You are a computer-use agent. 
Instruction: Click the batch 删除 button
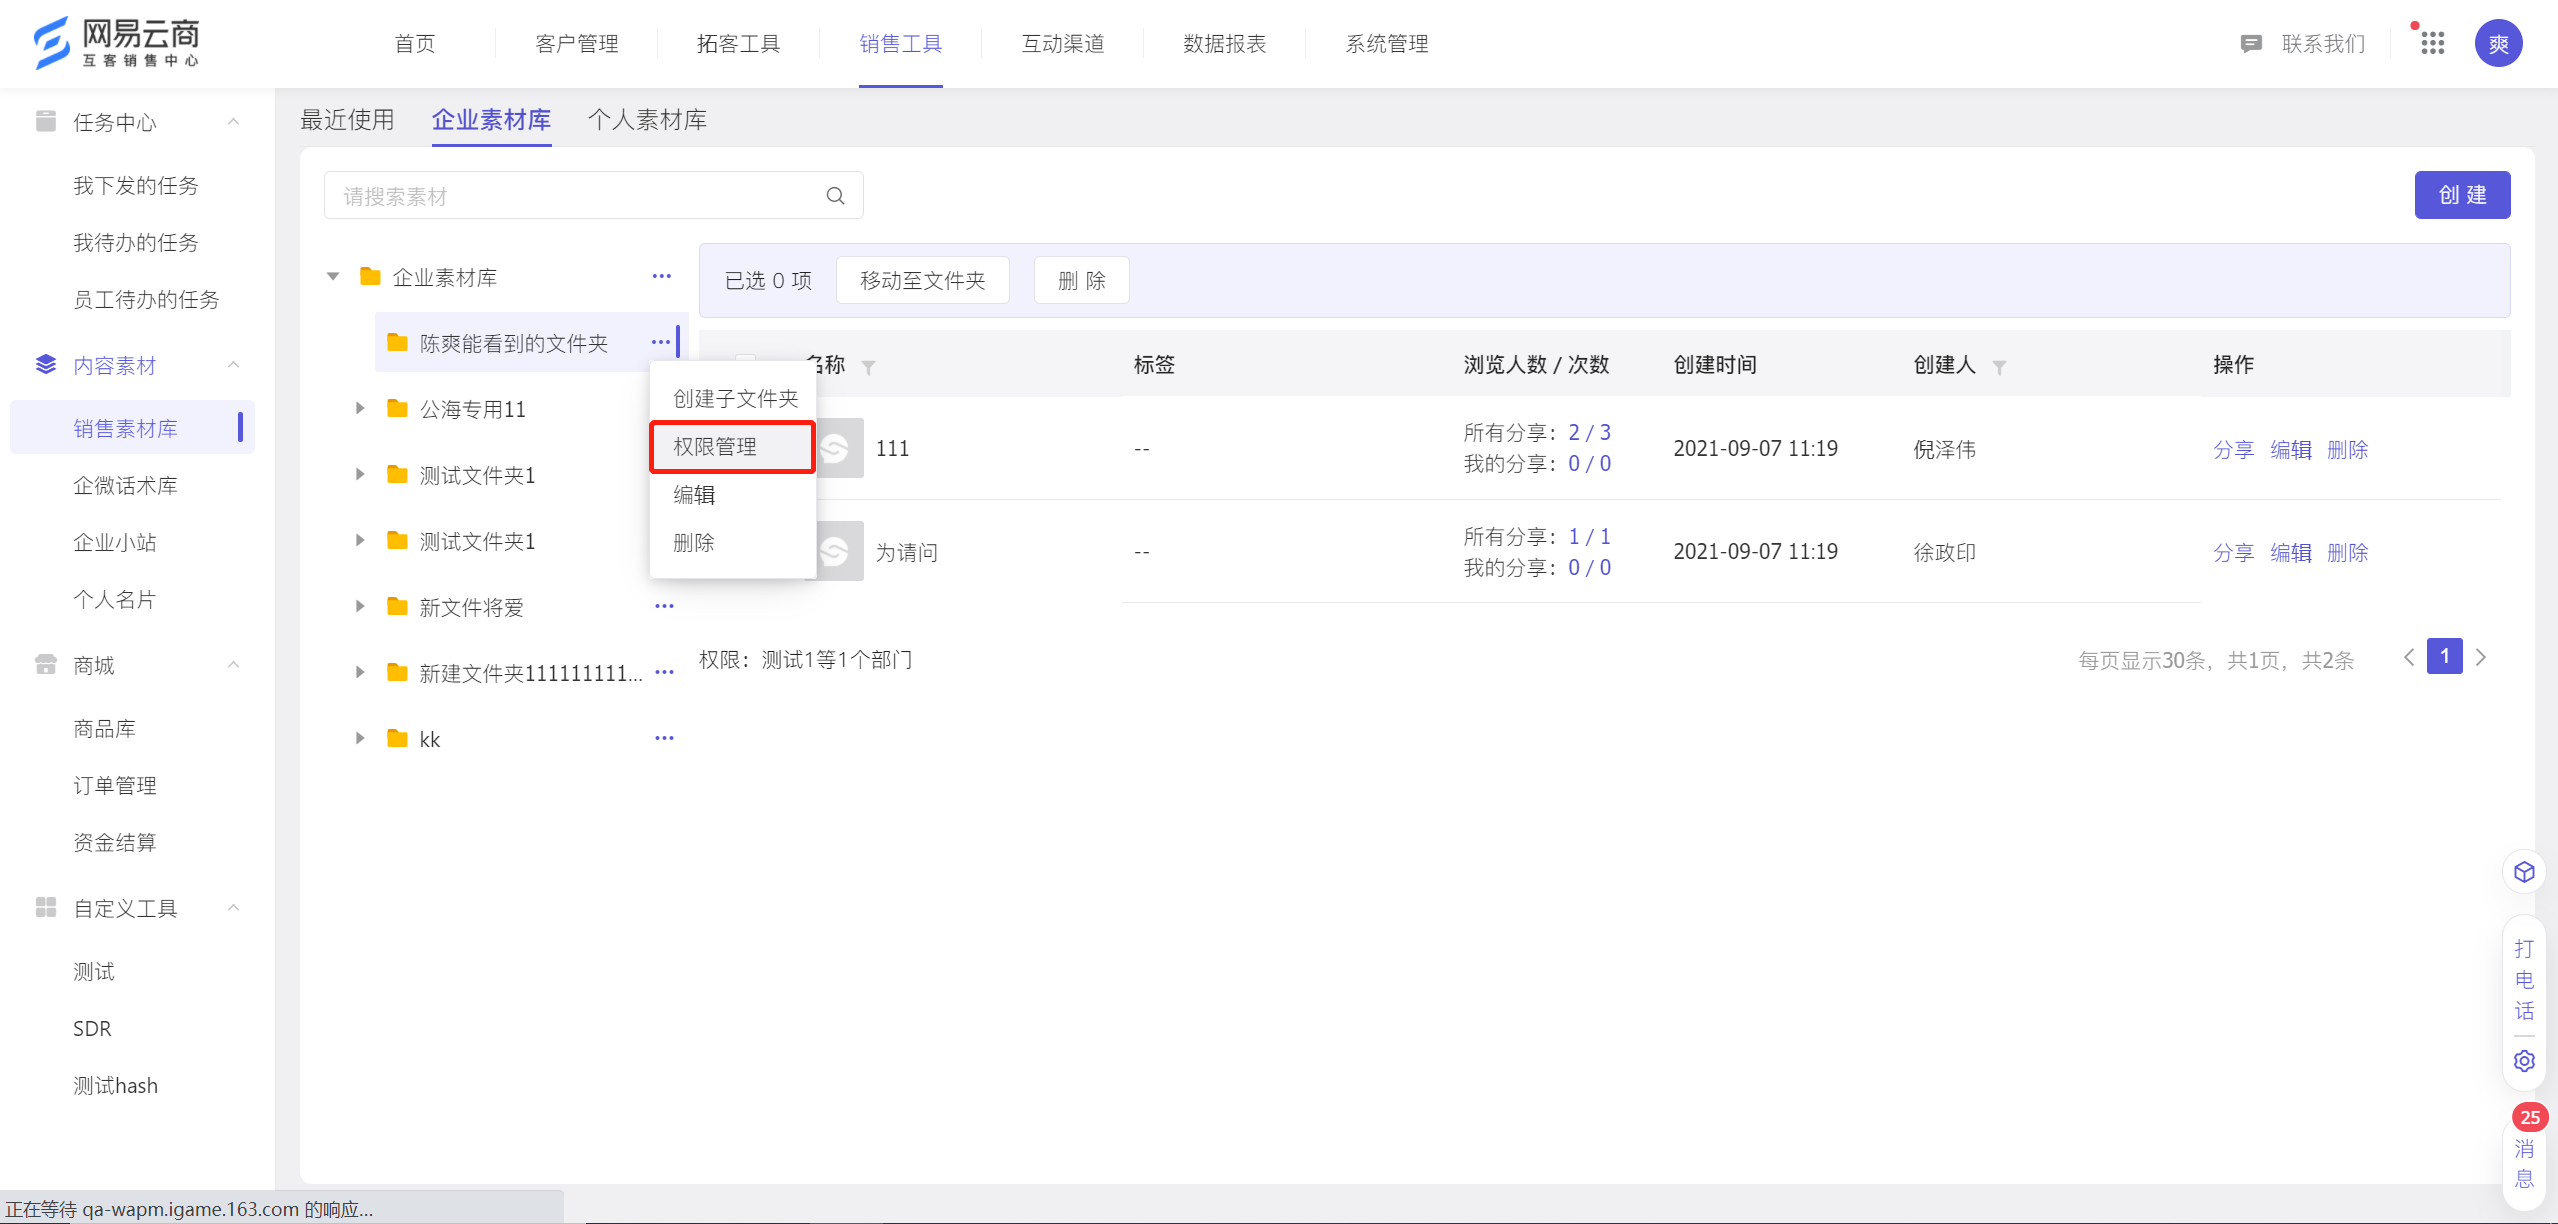(x=1082, y=280)
